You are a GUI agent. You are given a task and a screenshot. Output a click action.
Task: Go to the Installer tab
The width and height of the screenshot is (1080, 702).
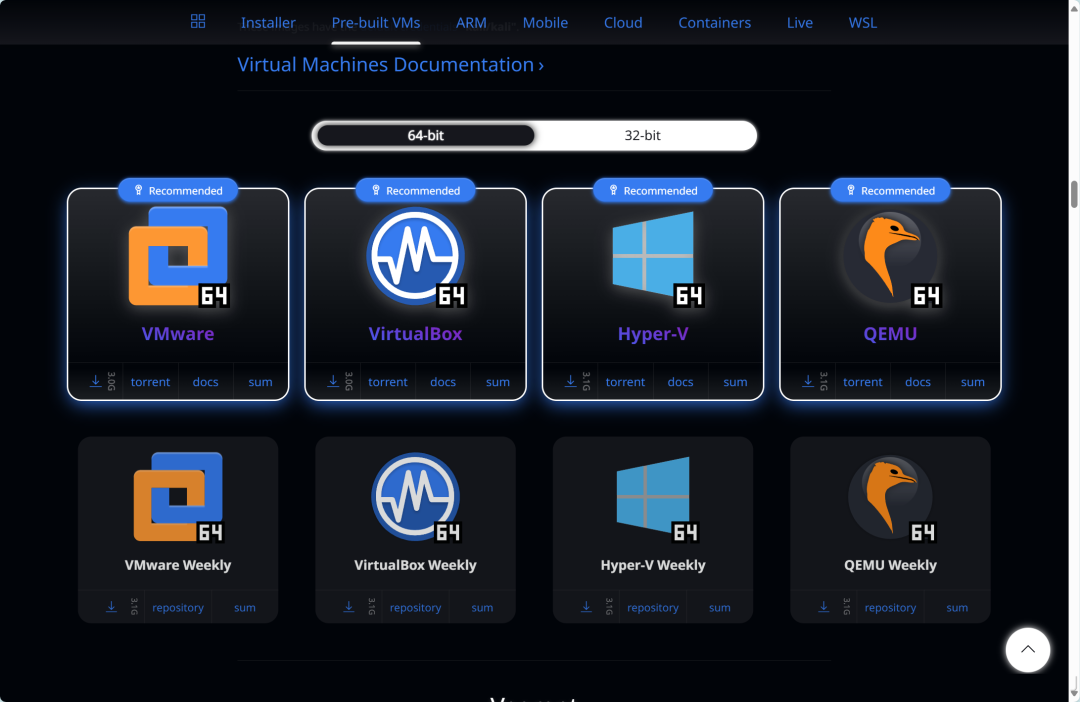click(x=268, y=22)
